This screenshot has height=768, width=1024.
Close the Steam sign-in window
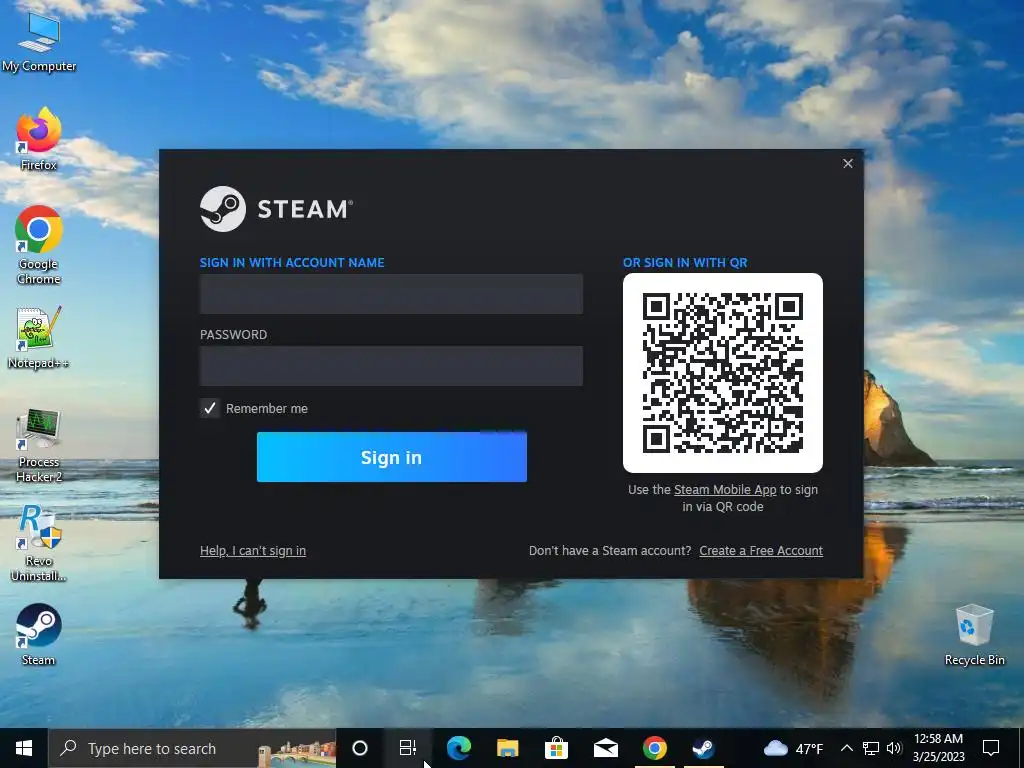point(848,163)
